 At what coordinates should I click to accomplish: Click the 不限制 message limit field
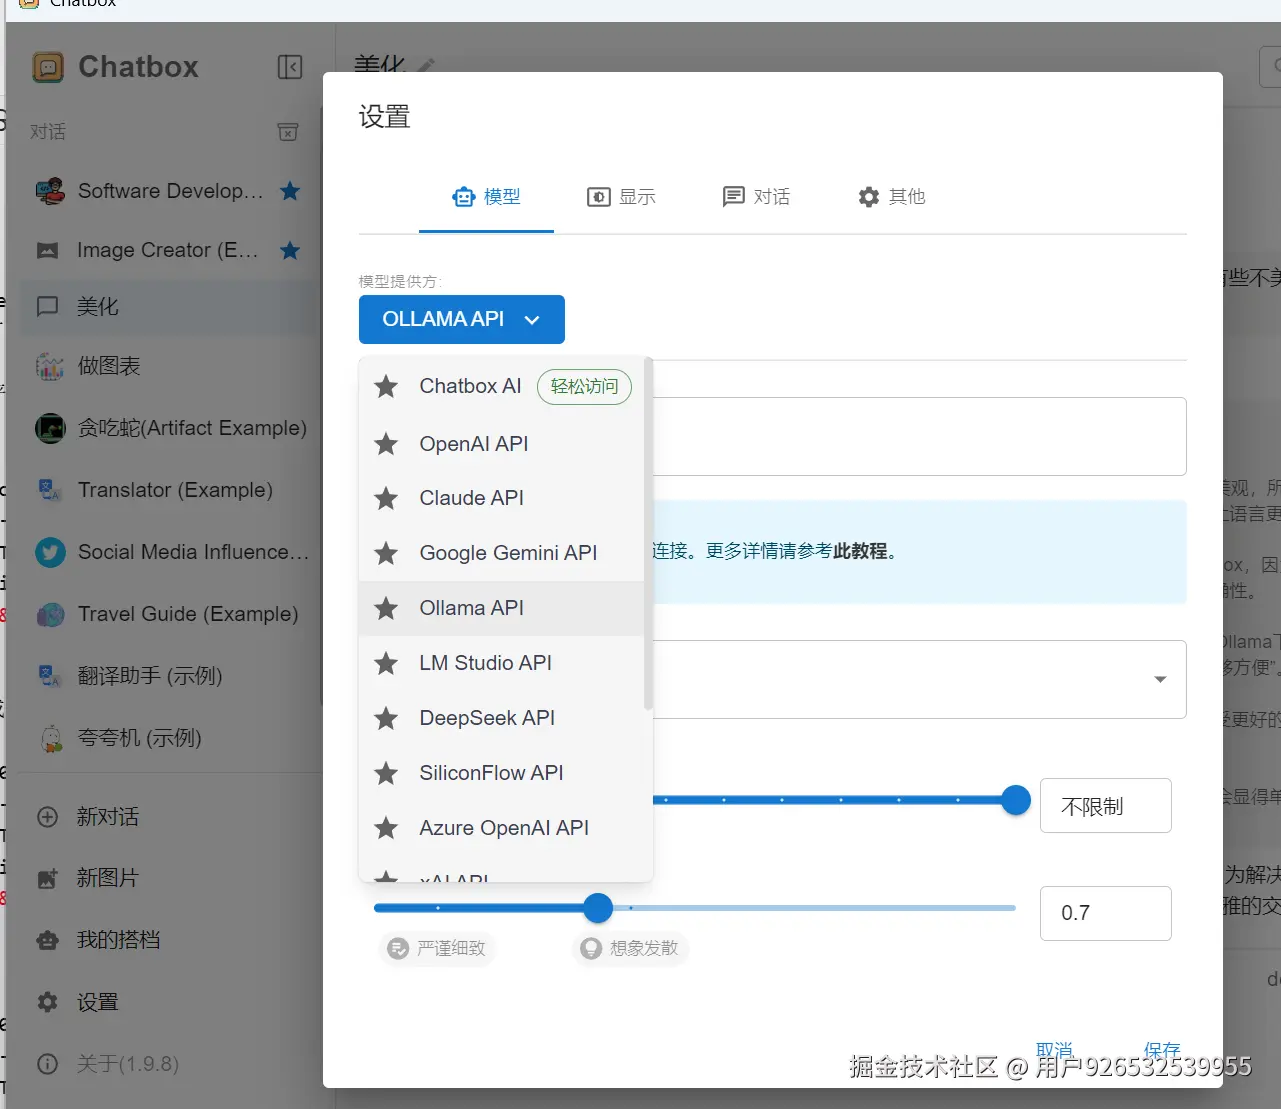click(x=1106, y=806)
